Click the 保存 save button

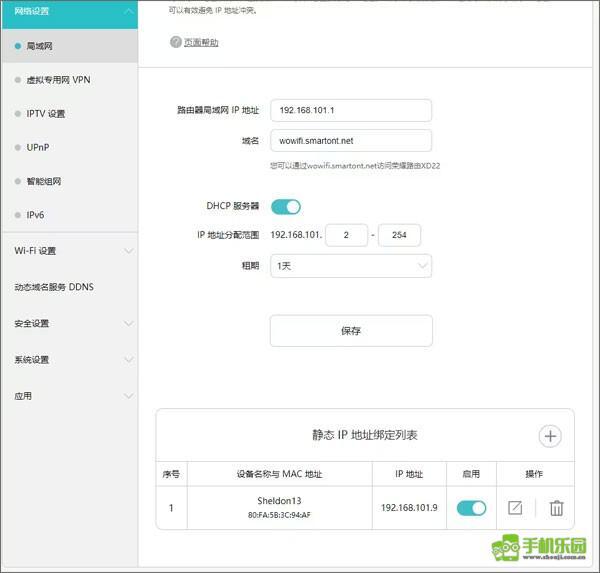click(351, 330)
